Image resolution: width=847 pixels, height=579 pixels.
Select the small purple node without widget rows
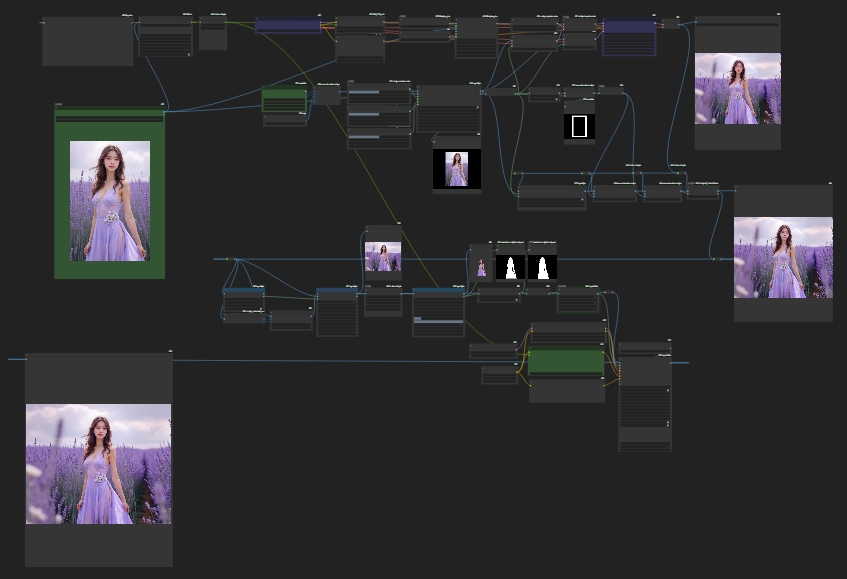(287, 25)
